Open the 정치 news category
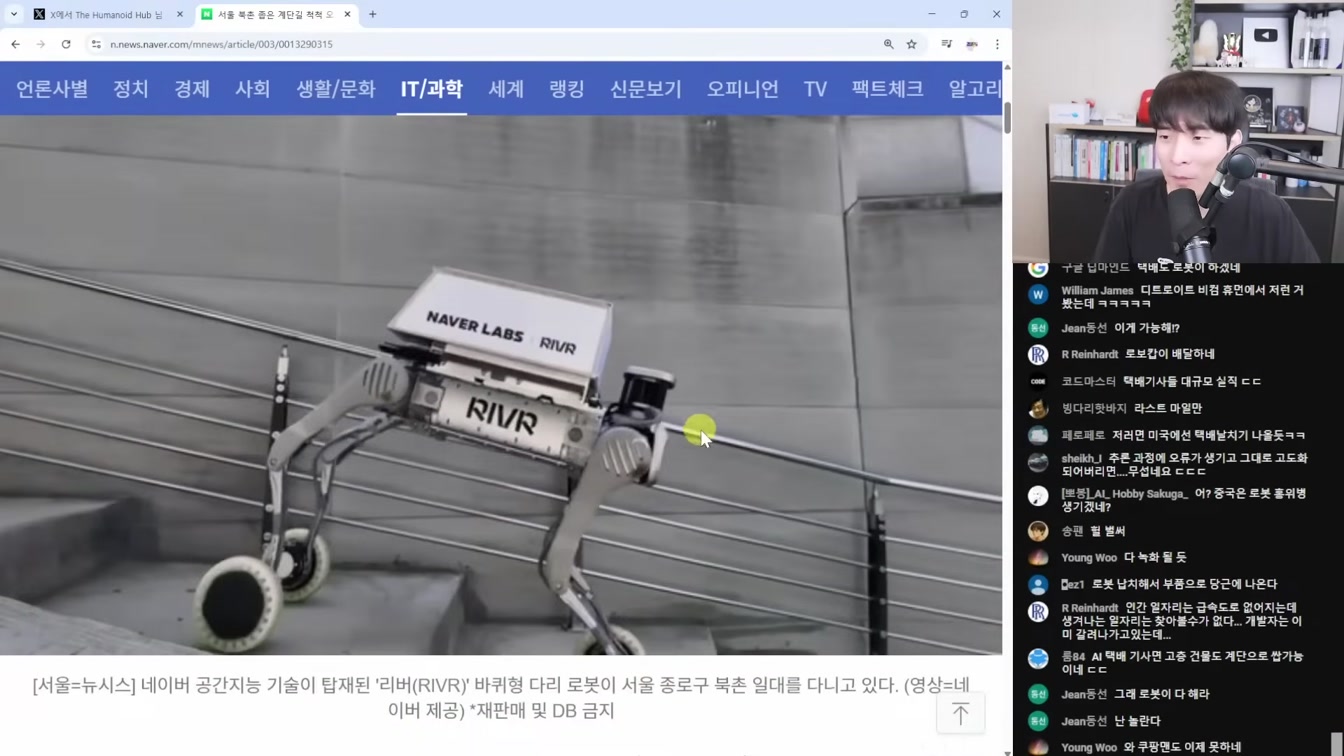1344x756 pixels. coord(131,89)
